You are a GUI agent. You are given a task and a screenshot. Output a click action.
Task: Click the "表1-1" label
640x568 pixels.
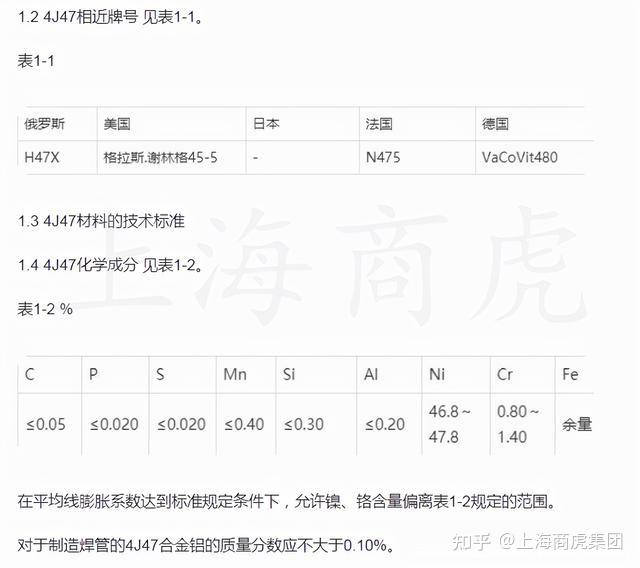coord(36,61)
